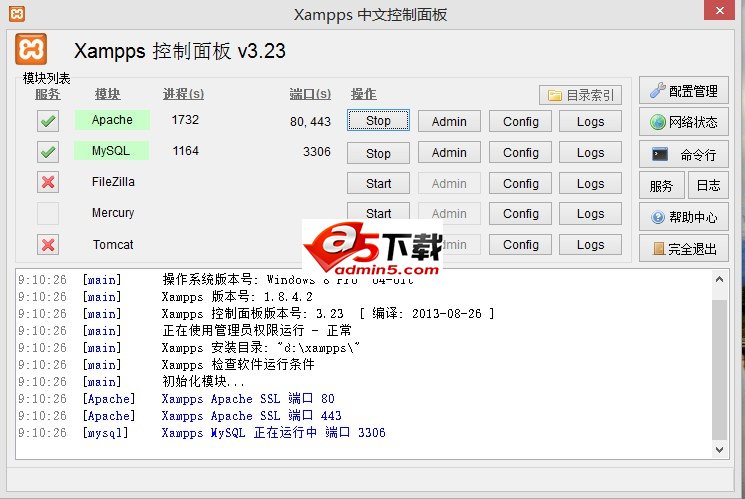
Task: Select the Mercury module name
Action: coord(113,212)
